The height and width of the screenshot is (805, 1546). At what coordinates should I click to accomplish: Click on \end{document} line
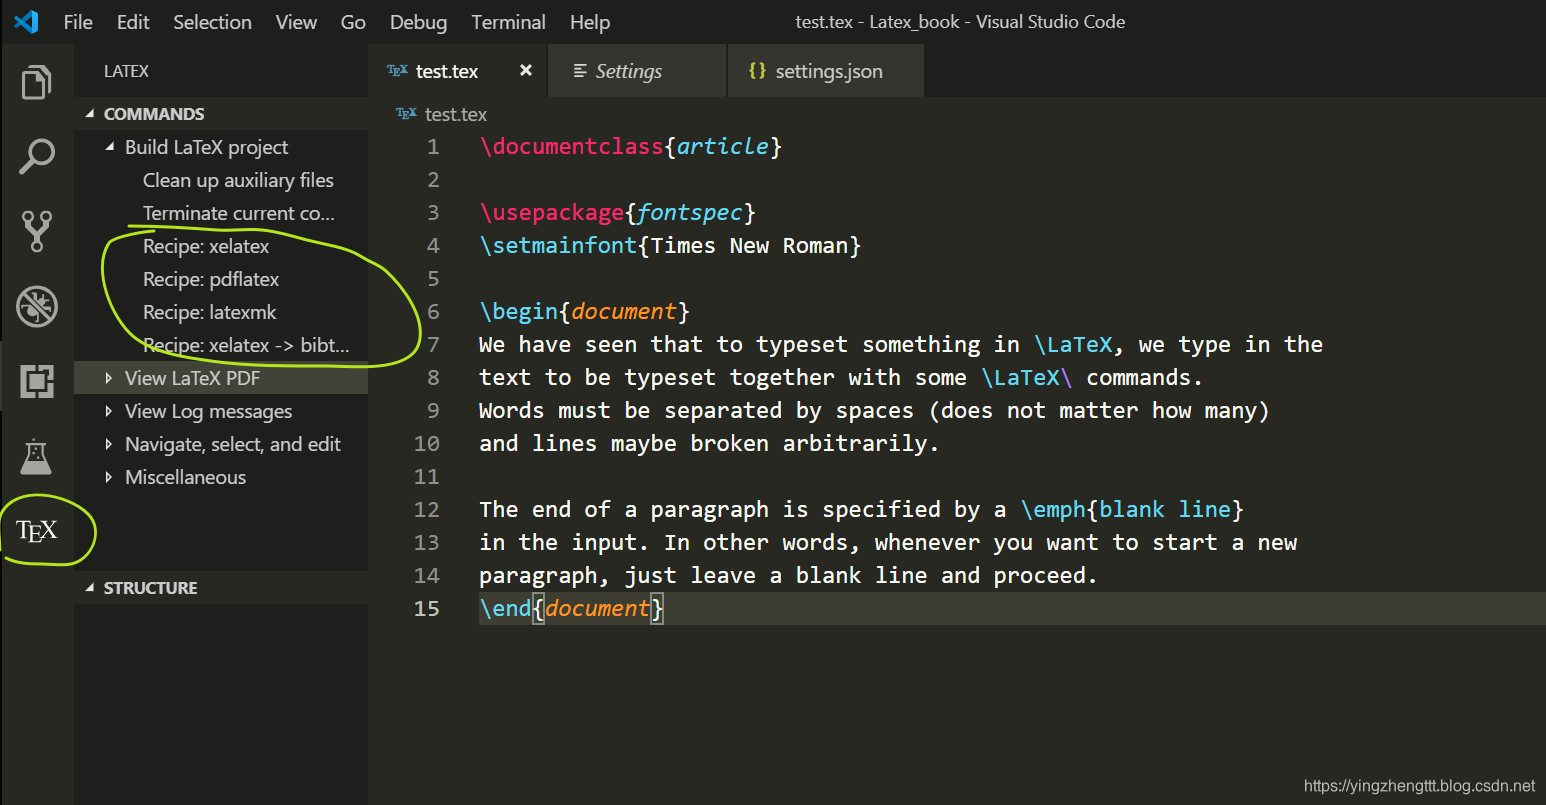(x=572, y=609)
